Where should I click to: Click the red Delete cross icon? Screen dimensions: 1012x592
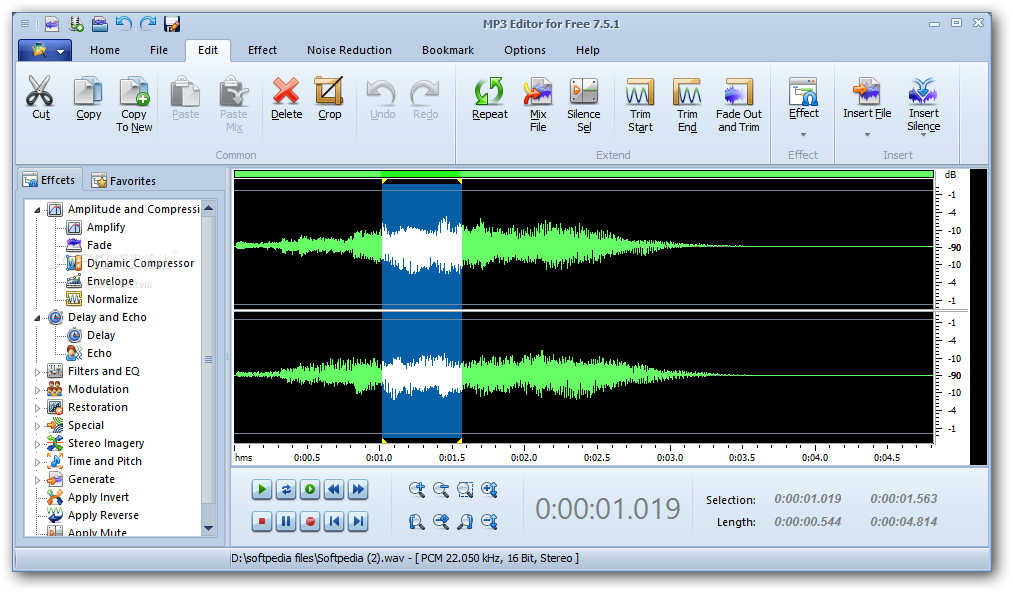[x=286, y=91]
